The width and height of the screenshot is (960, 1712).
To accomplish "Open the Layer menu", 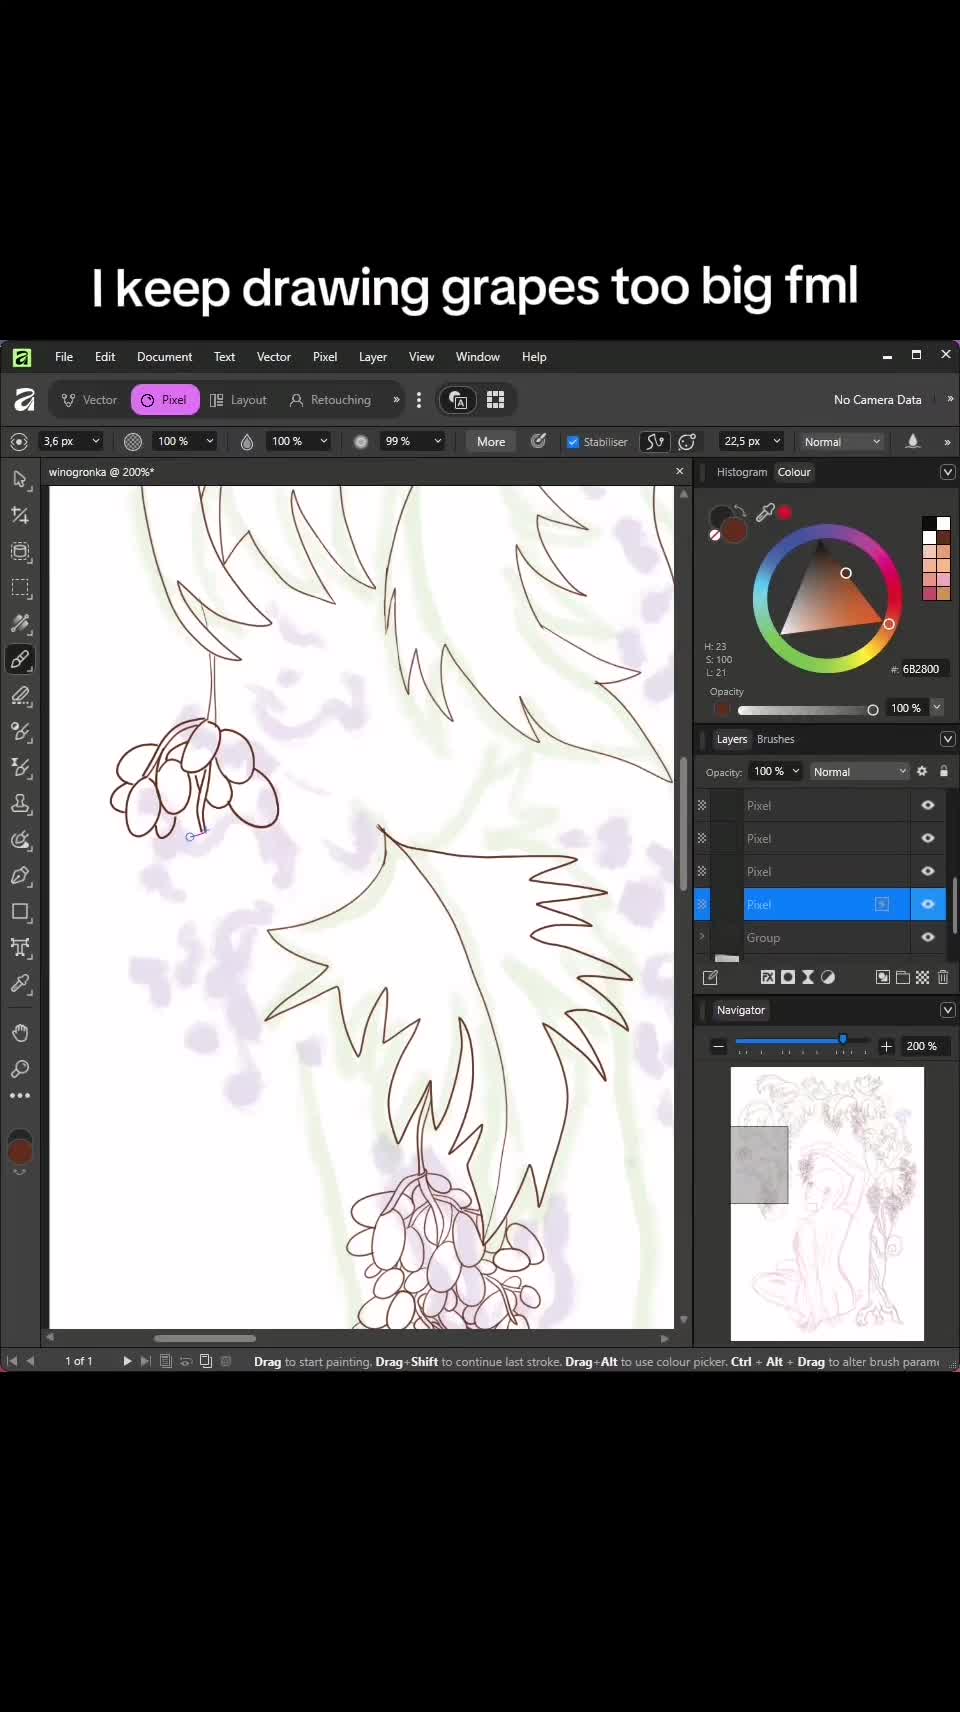I will pyautogui.click(x=373, y=357).
